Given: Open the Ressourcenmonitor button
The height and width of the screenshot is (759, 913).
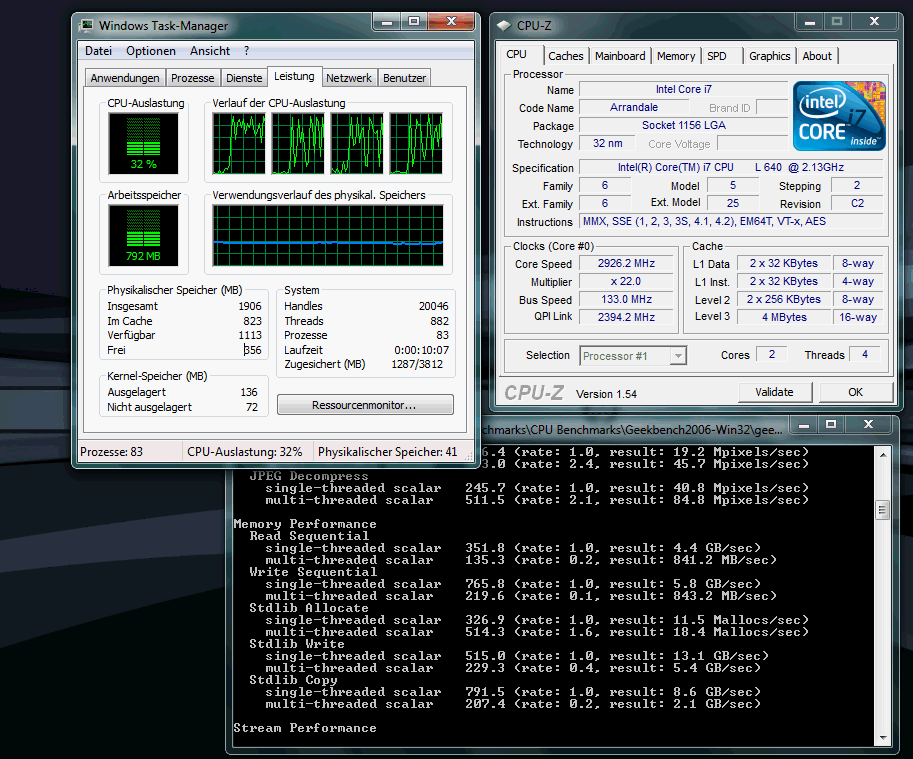Looking at the screenshot, I should tap(365, 405).
